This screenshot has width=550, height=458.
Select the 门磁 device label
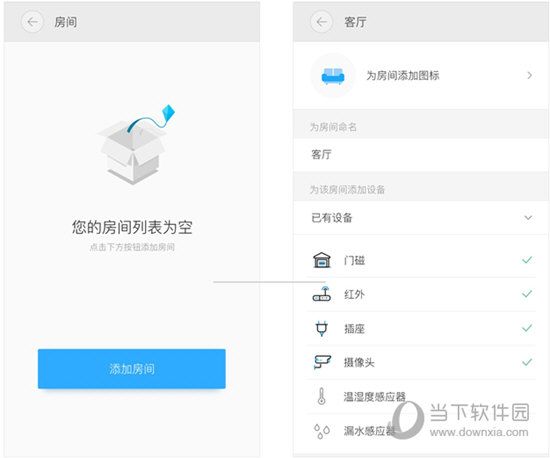click(x=354, y=260)
